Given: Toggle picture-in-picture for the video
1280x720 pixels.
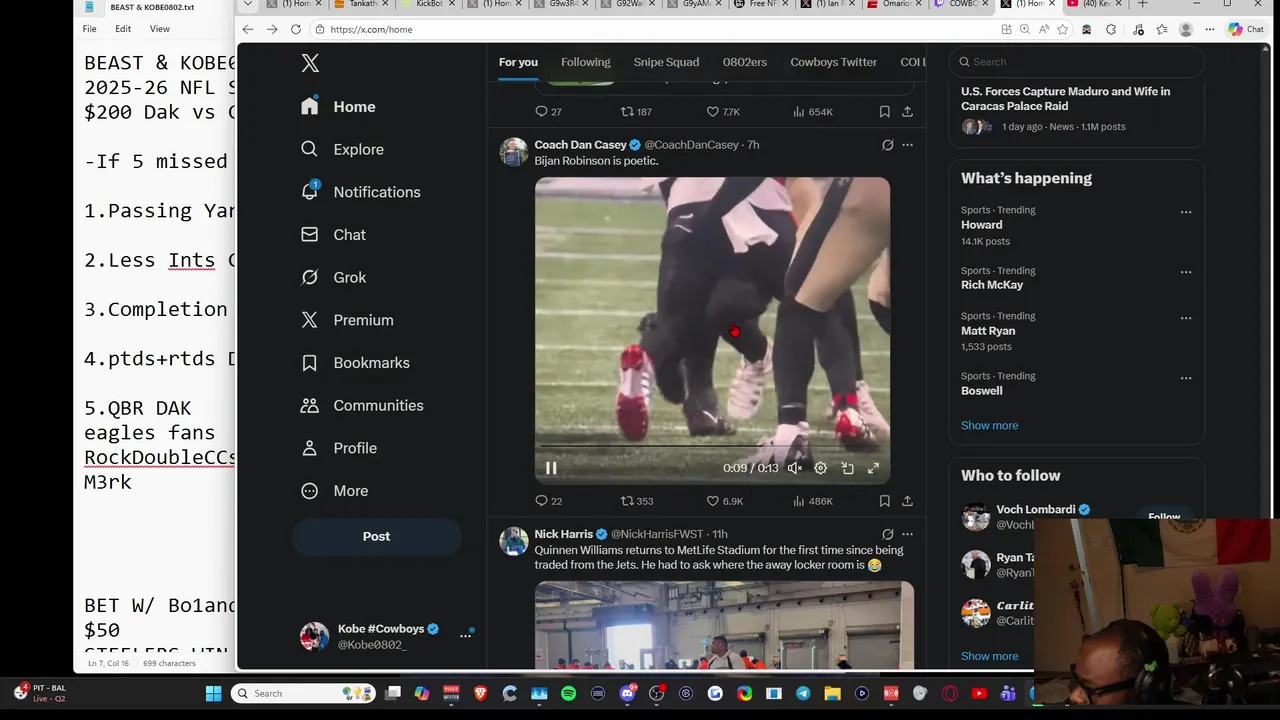Looking at the screenshot, I should coord(847,468).
